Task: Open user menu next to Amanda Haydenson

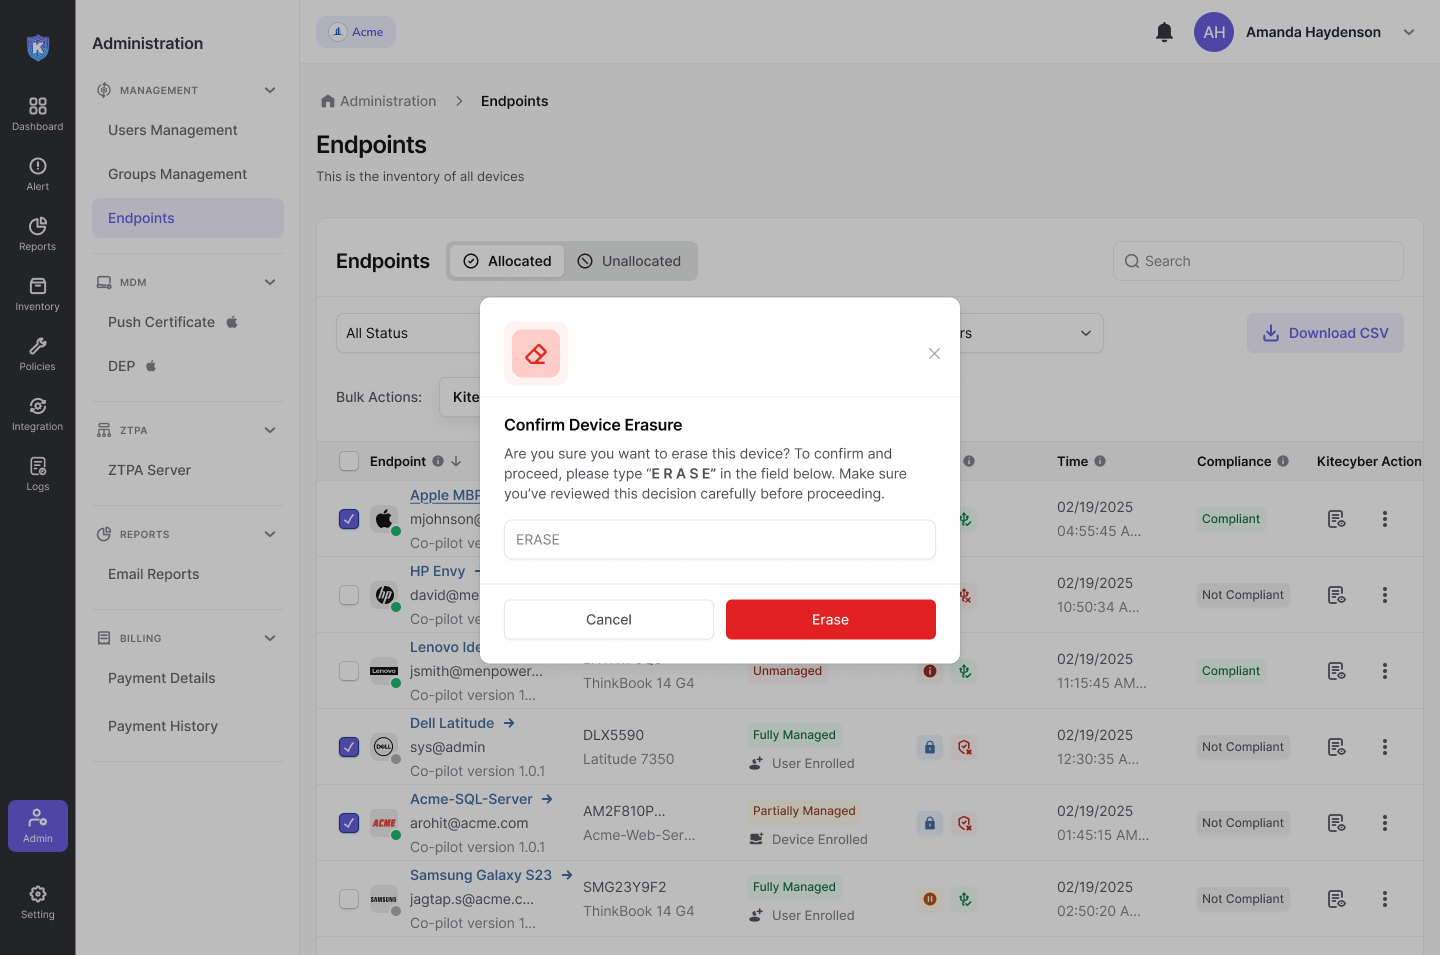Action: tap(1409, 32)
